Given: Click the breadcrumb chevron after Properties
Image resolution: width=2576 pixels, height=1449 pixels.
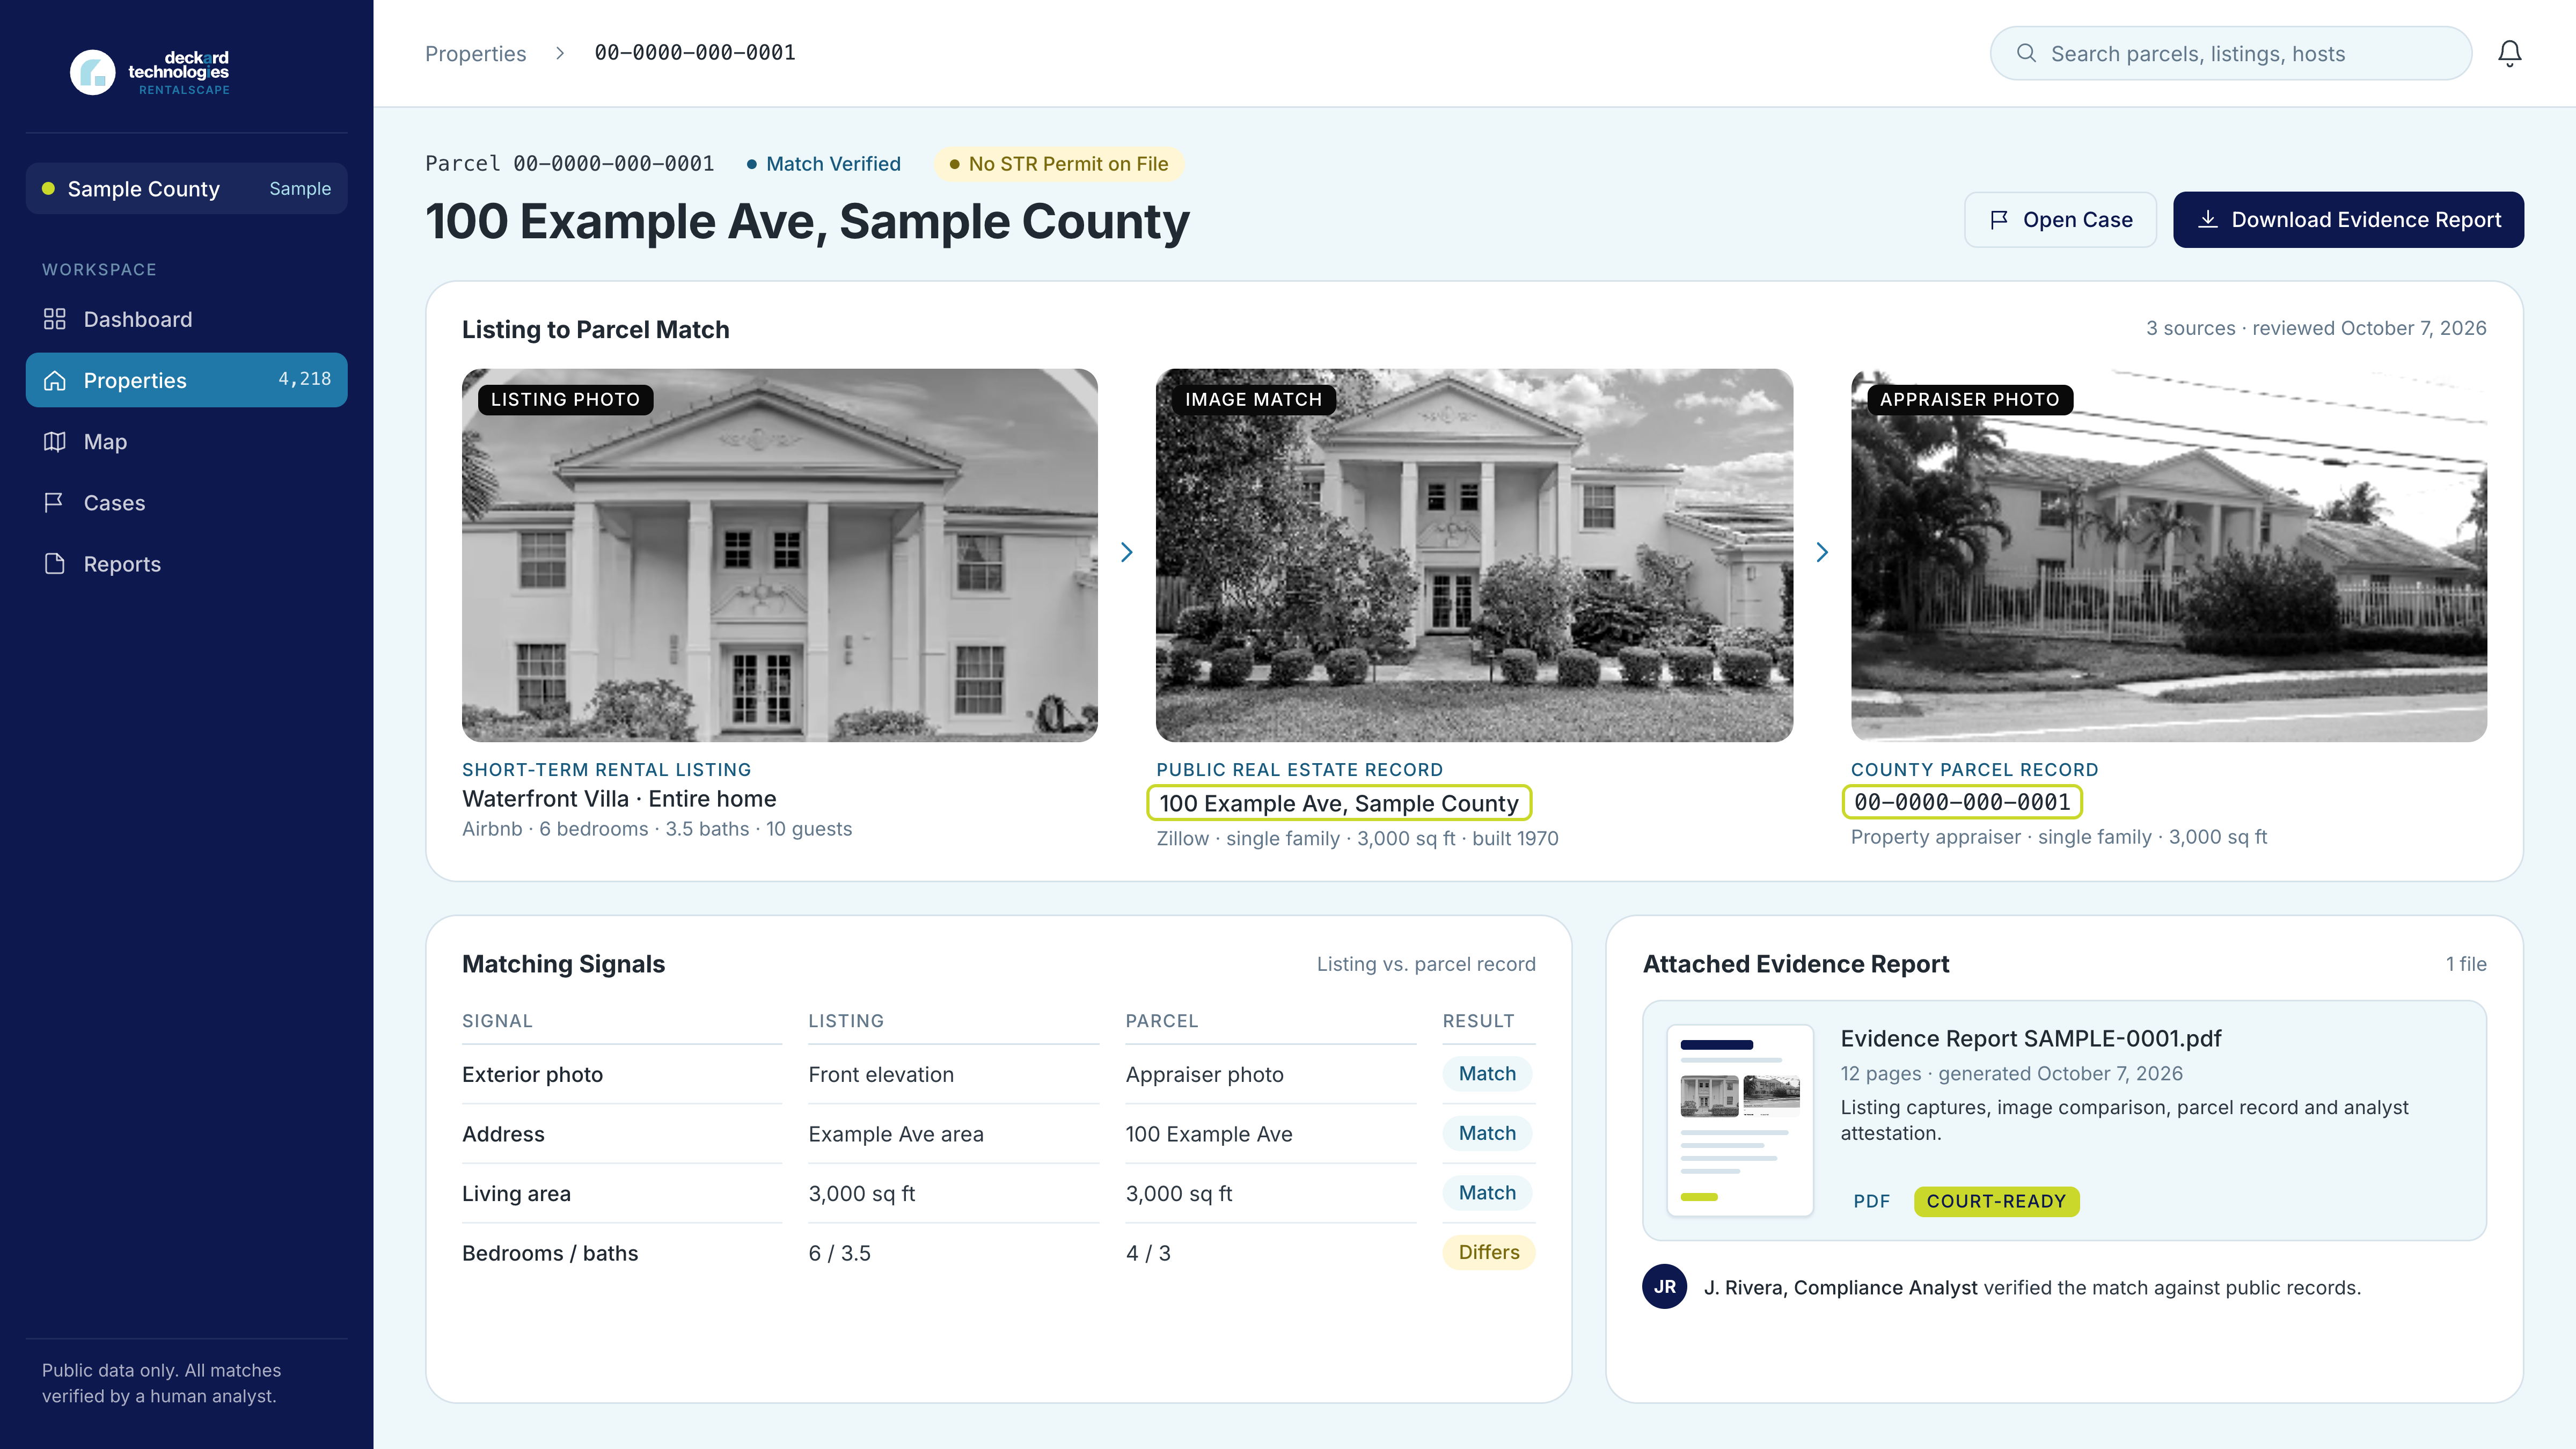Looking at the screenshot, I should 560,53.
